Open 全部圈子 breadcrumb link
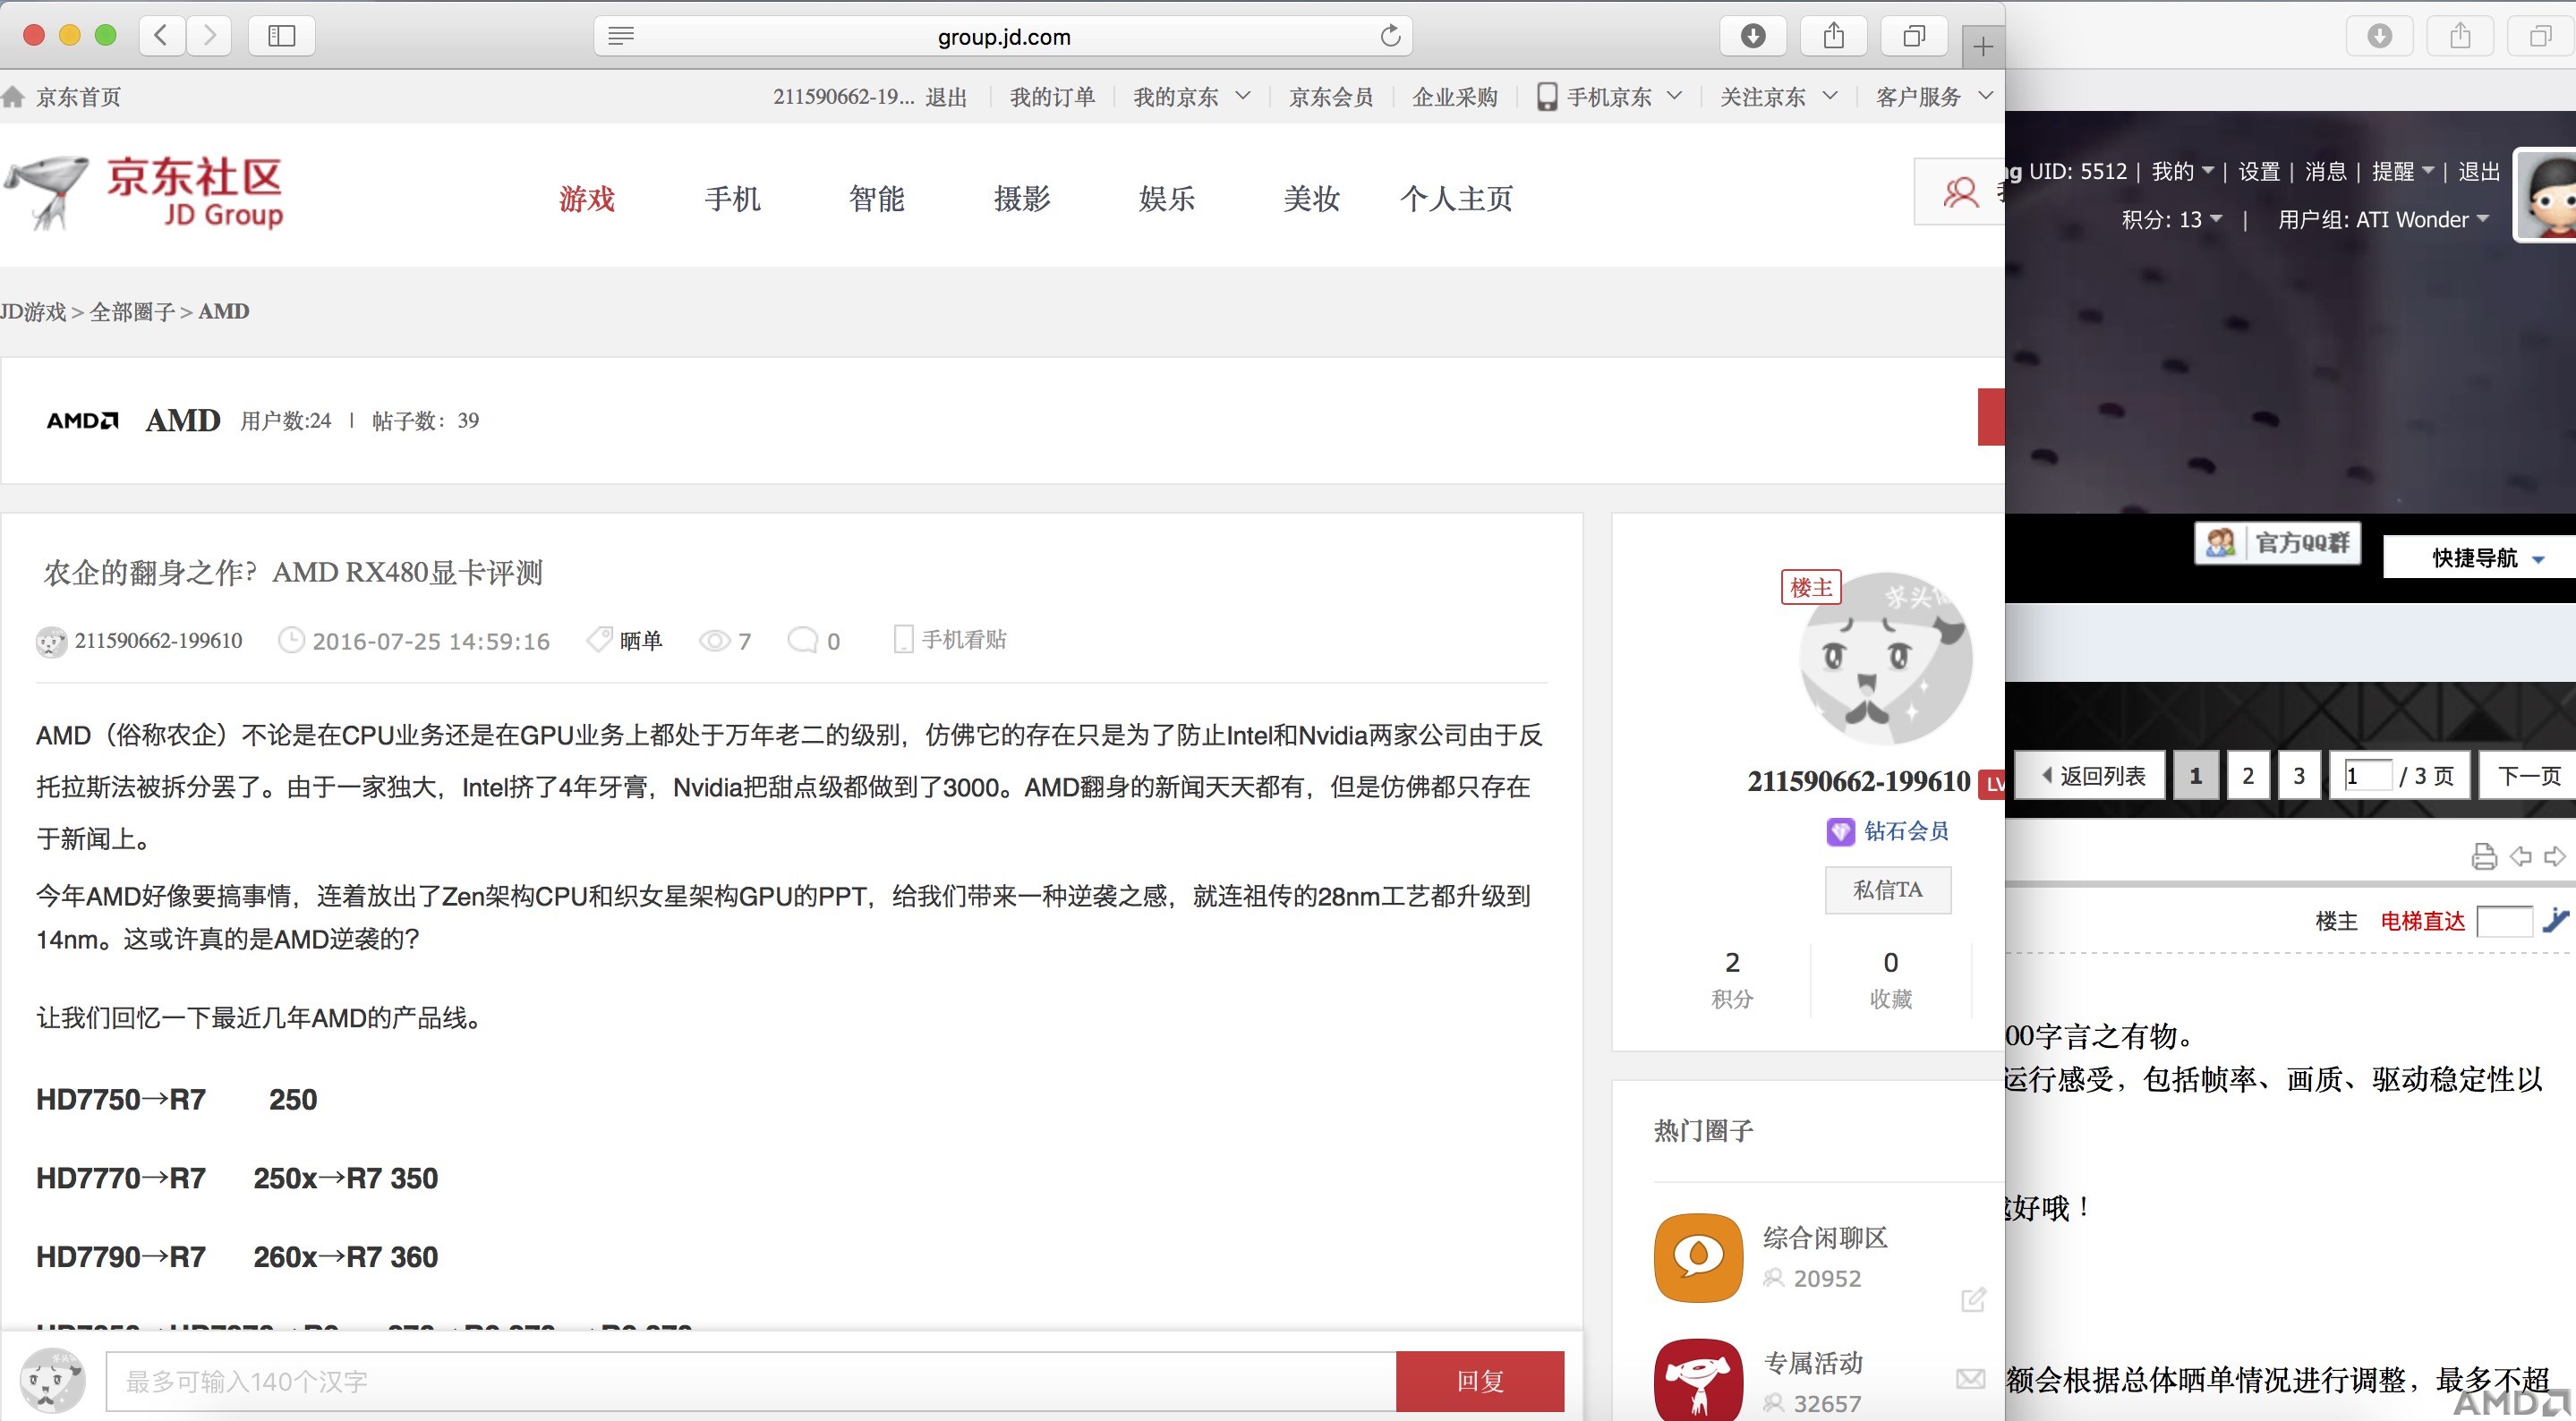Screen dimensions: 2576x1421 tap(132, 312)
